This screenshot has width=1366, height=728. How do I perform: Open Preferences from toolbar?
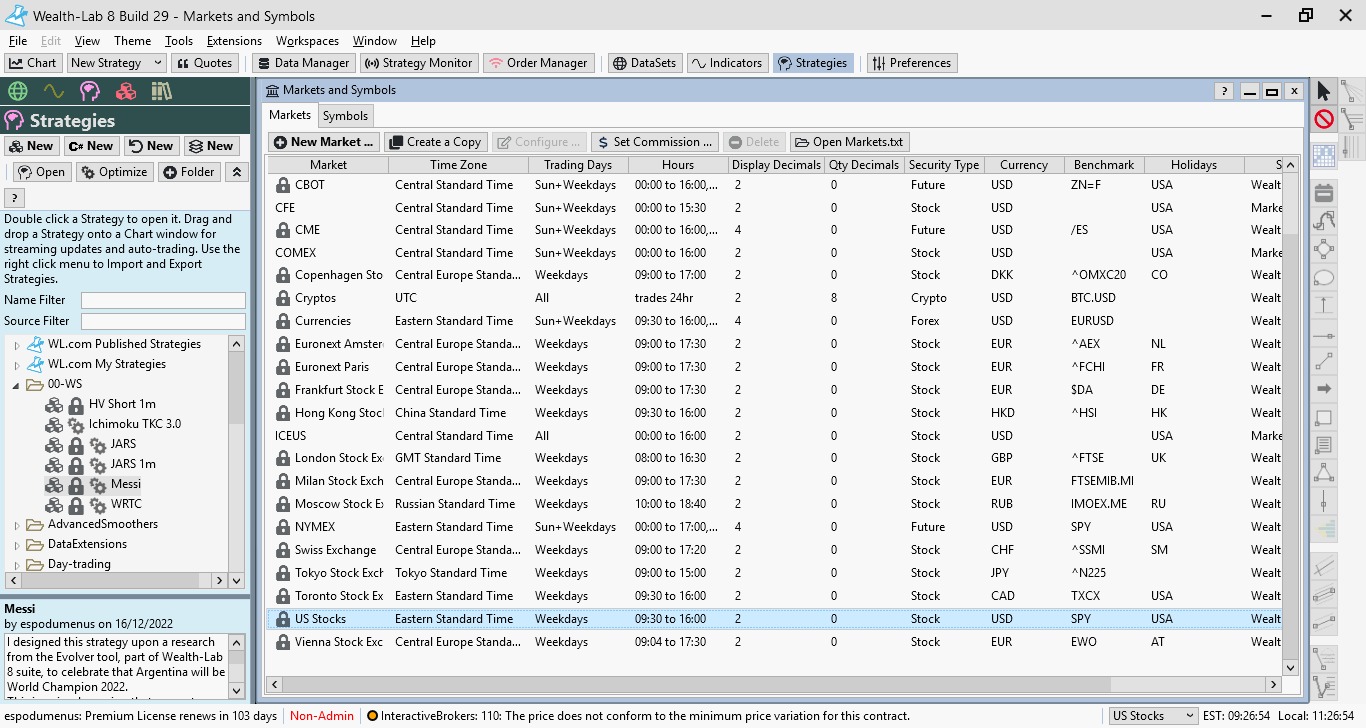(911, 63)
